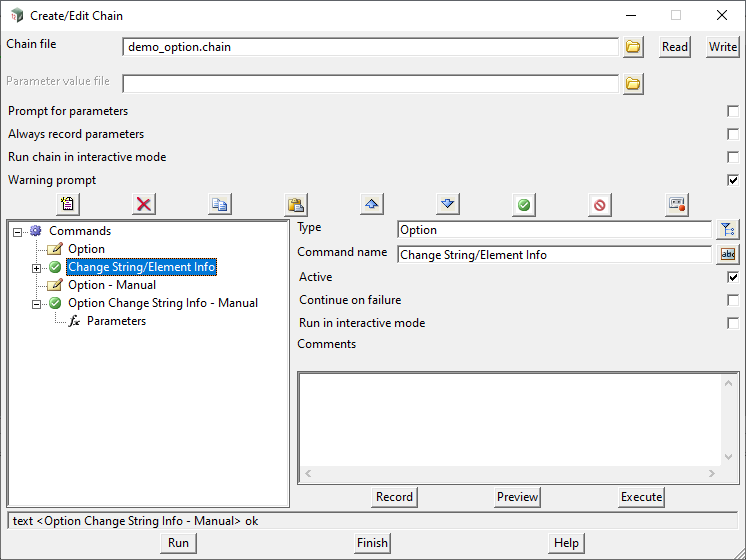Click the Execute button
Image resolution: width=746 pixels, height=560 pixels.
pyautogui.click(x=641, y=497)
